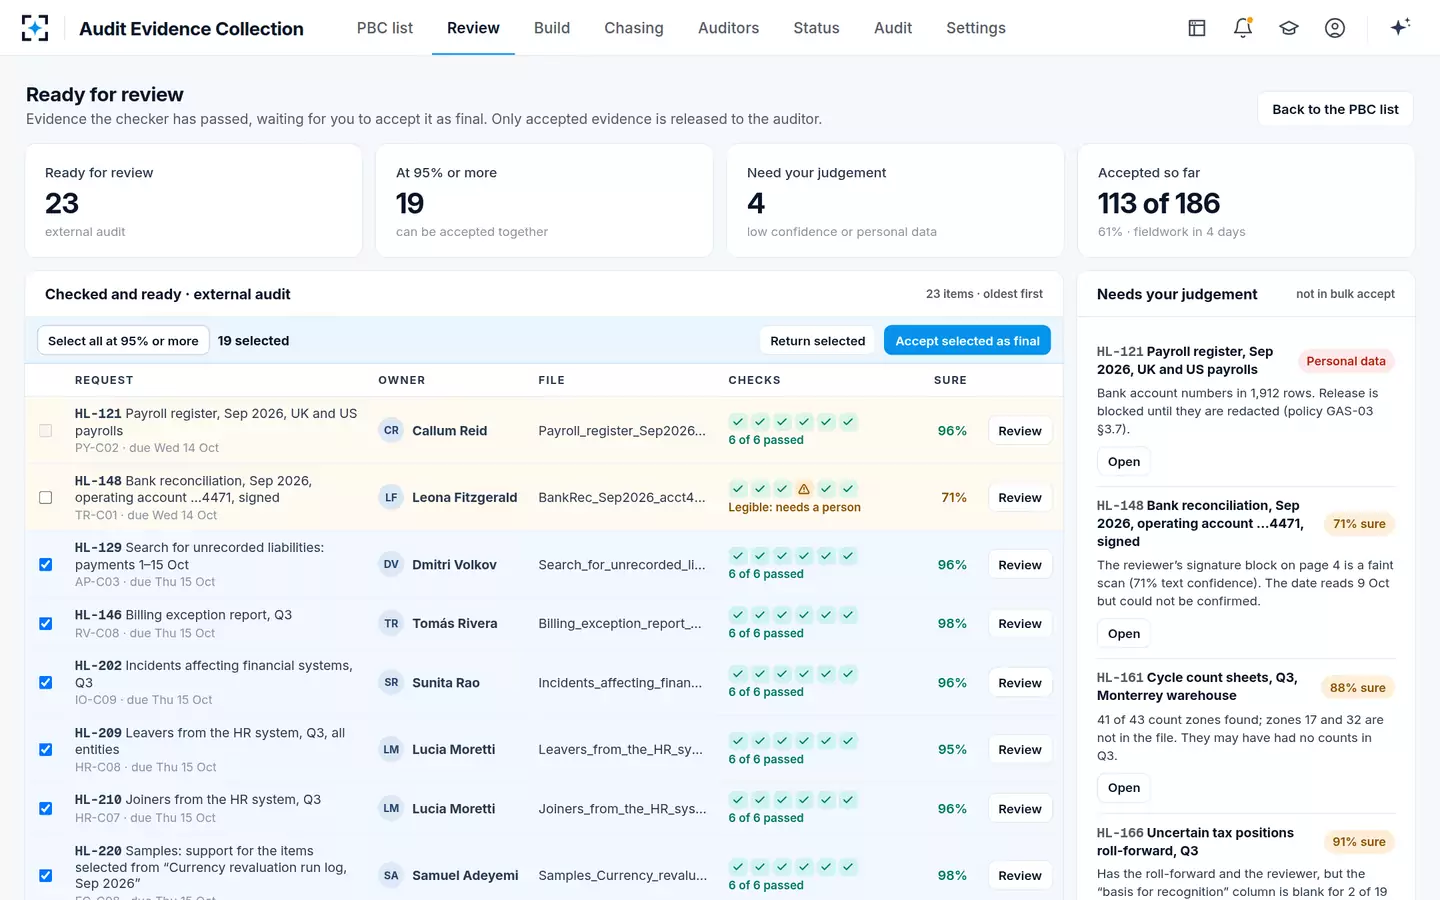Screen dimensions: 1440x900
Task: Click Accept selected as final
Action: point(967,341)
